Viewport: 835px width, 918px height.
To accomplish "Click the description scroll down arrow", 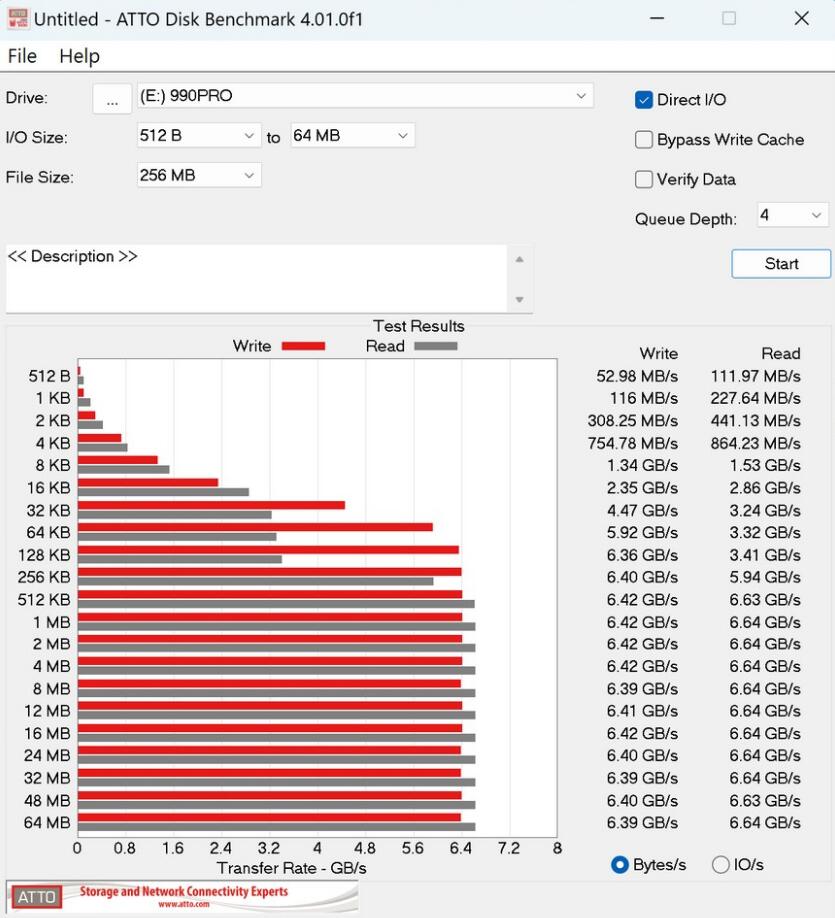I will pos(519,299).
